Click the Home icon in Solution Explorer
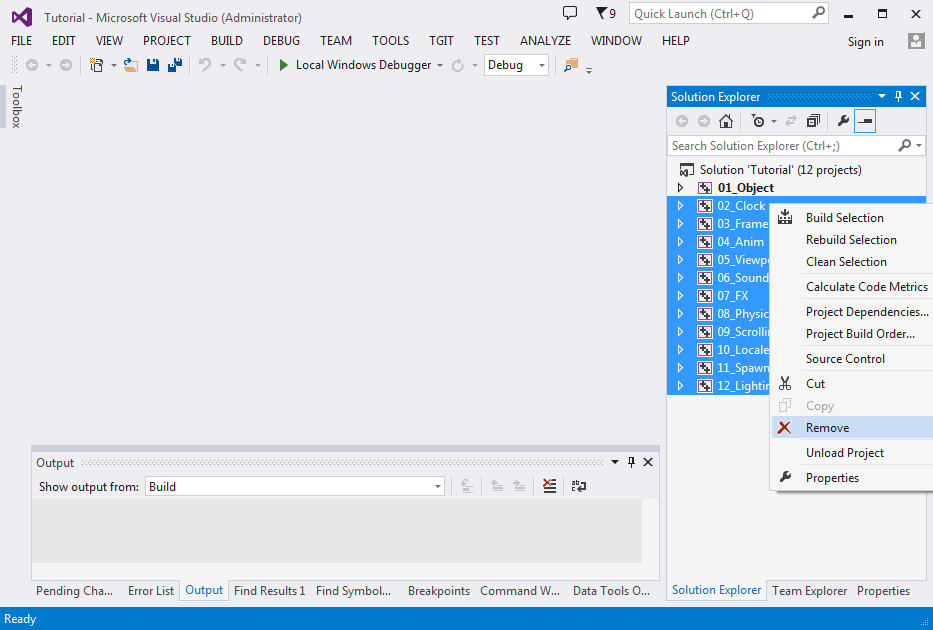Viewport: 933px width, 630px height. click(726, 121)
